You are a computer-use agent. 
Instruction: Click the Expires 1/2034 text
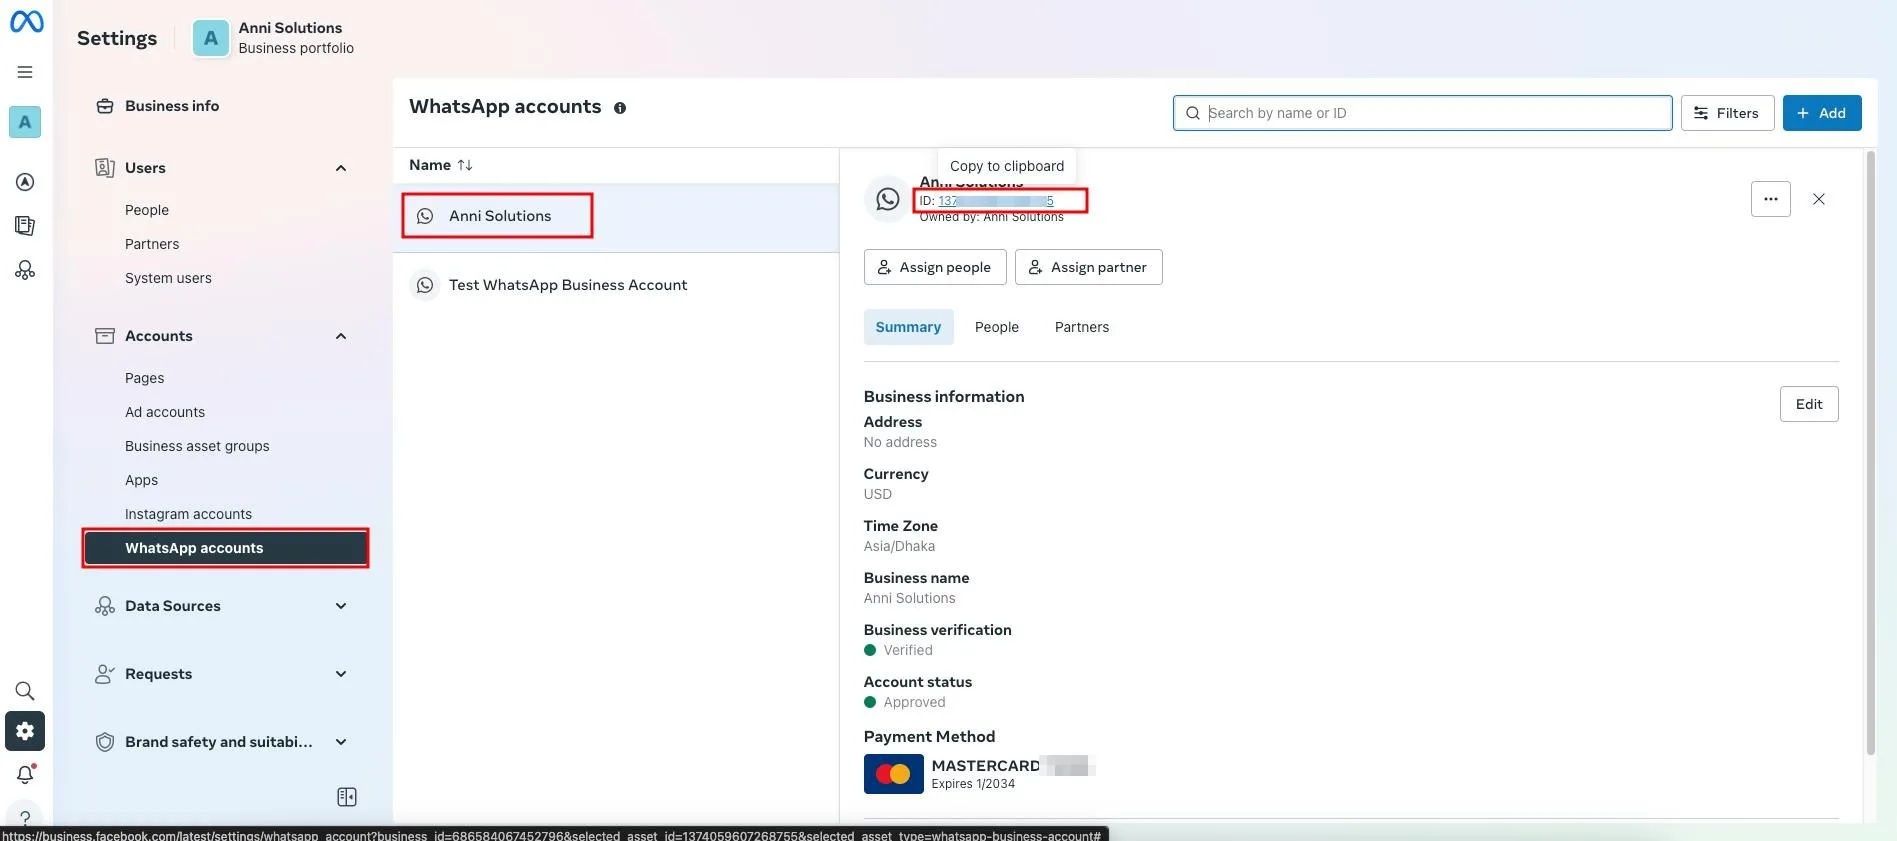pyautogui.click(x=973, y=784)
